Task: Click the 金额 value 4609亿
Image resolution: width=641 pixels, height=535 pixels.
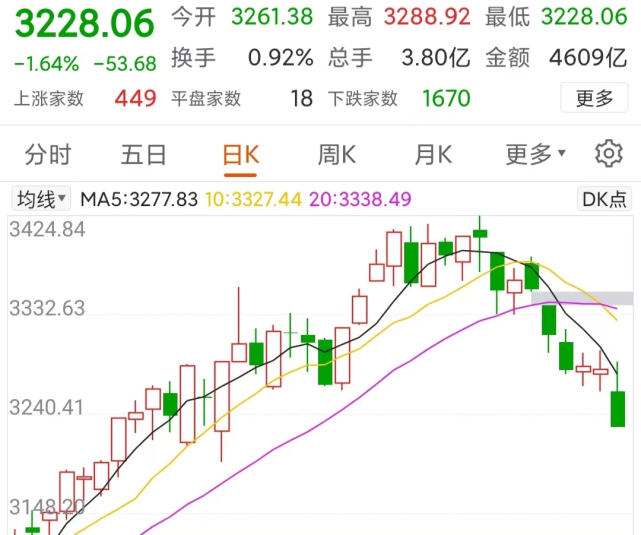Action: [588, 58]
